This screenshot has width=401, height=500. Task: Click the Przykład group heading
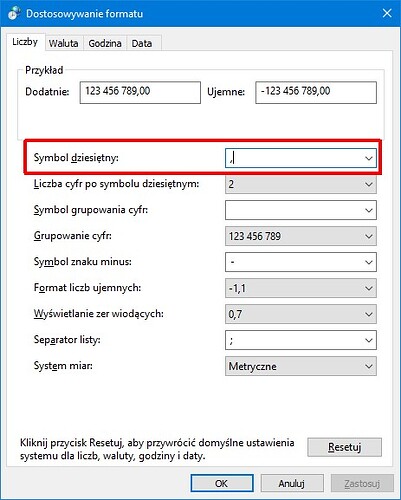coord(44,70)
